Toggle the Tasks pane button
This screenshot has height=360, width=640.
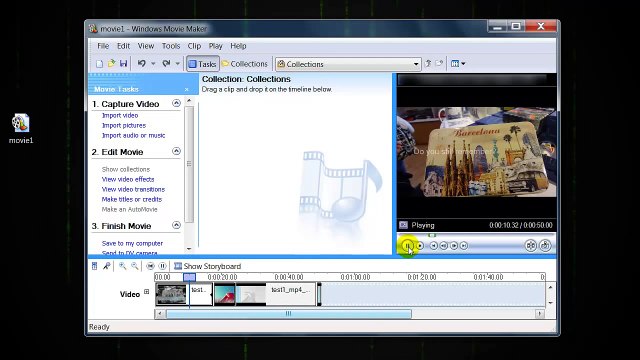tap(202, 64)
